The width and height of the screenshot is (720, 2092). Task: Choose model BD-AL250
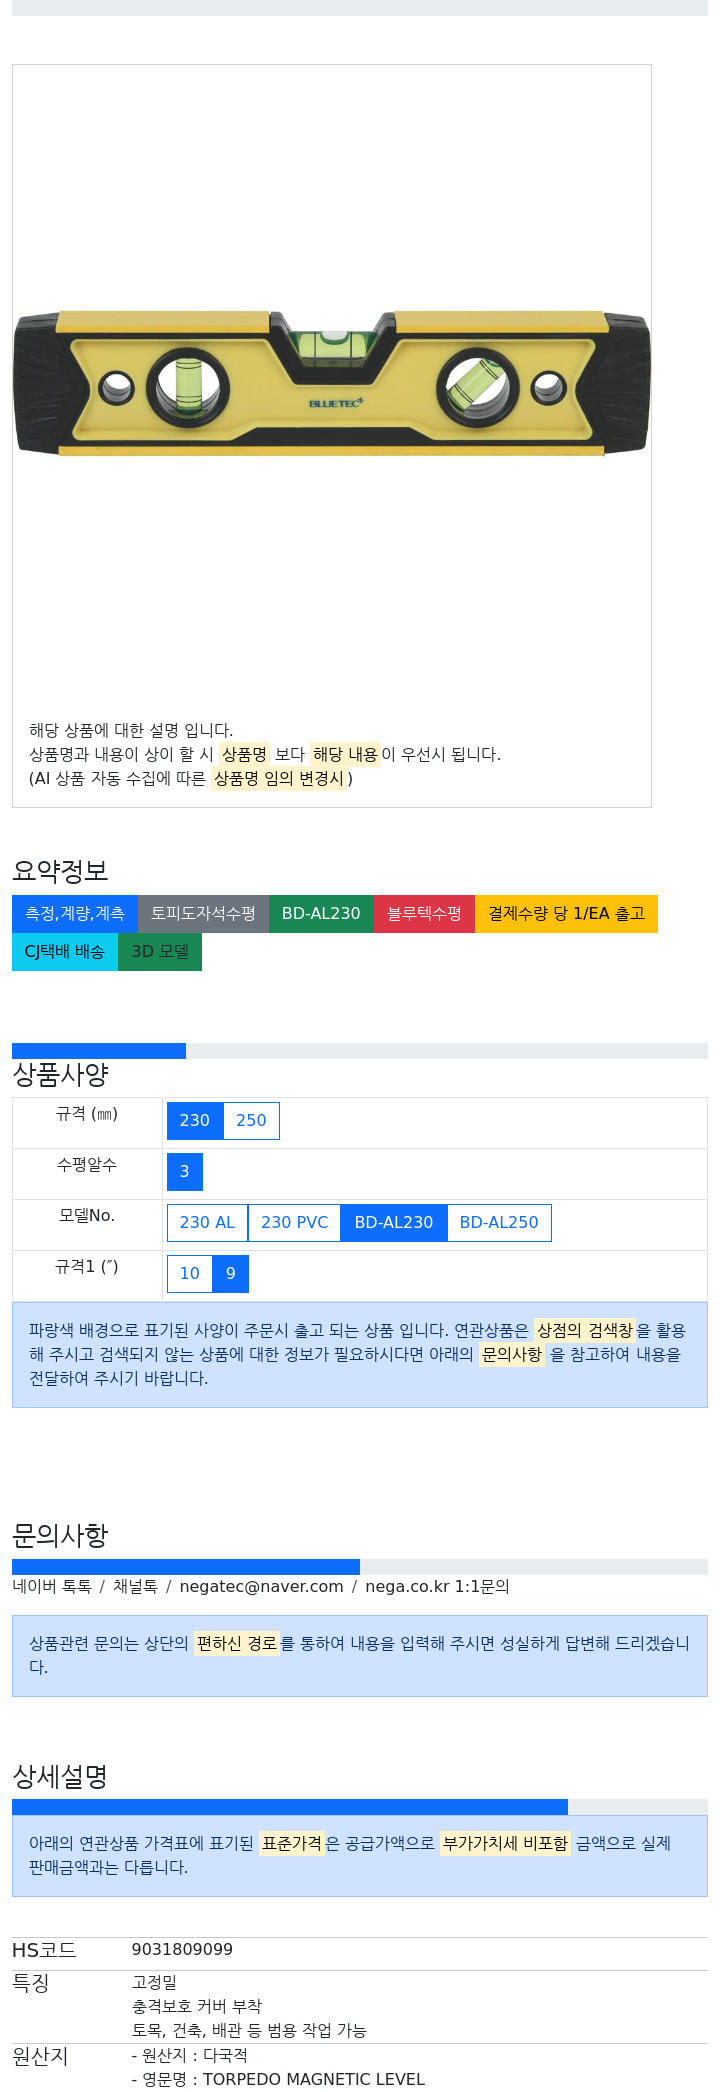click(x=499, y=1223)
